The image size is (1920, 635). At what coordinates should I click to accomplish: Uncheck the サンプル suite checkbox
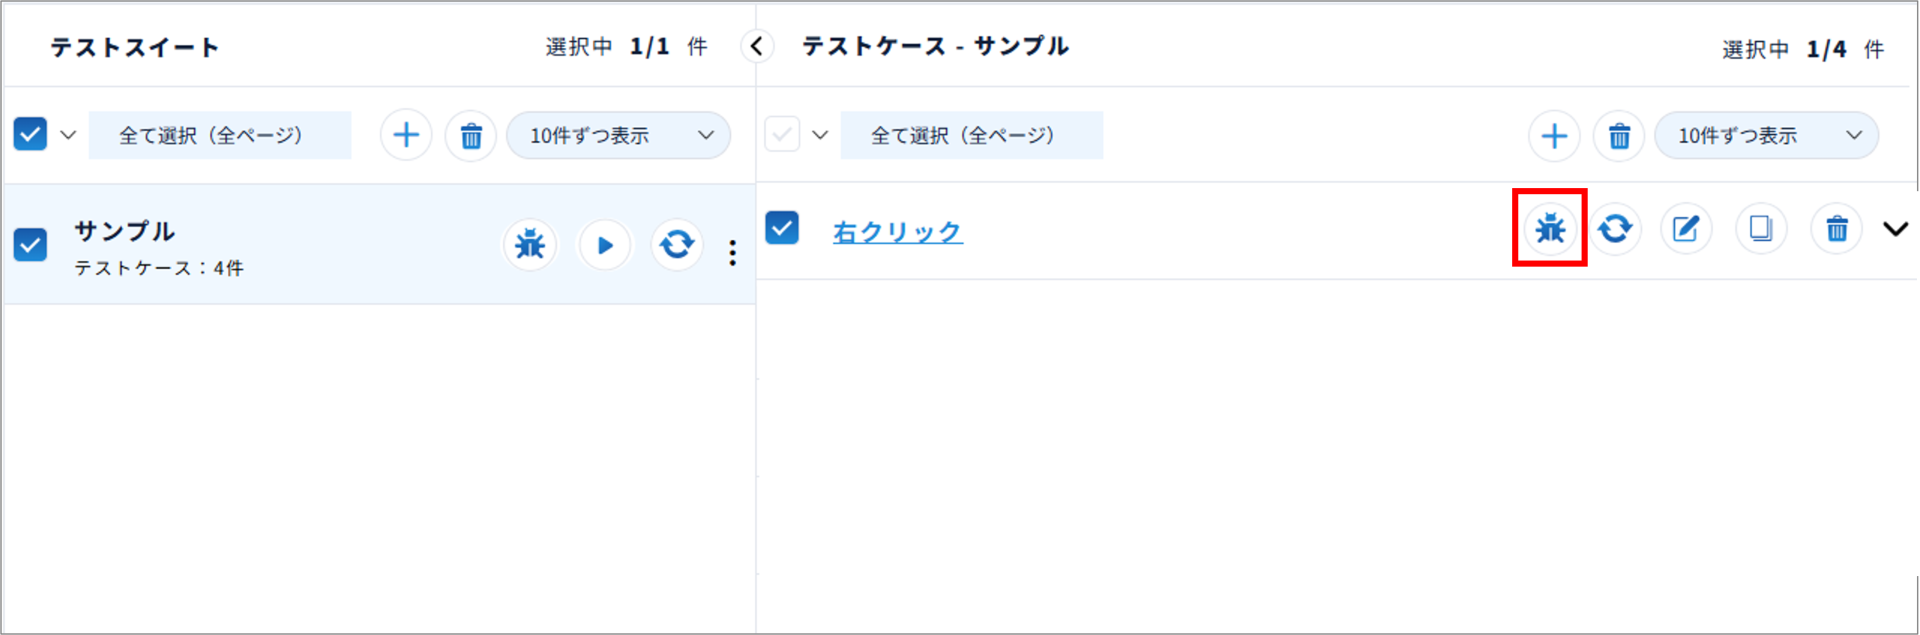point(30,243)
